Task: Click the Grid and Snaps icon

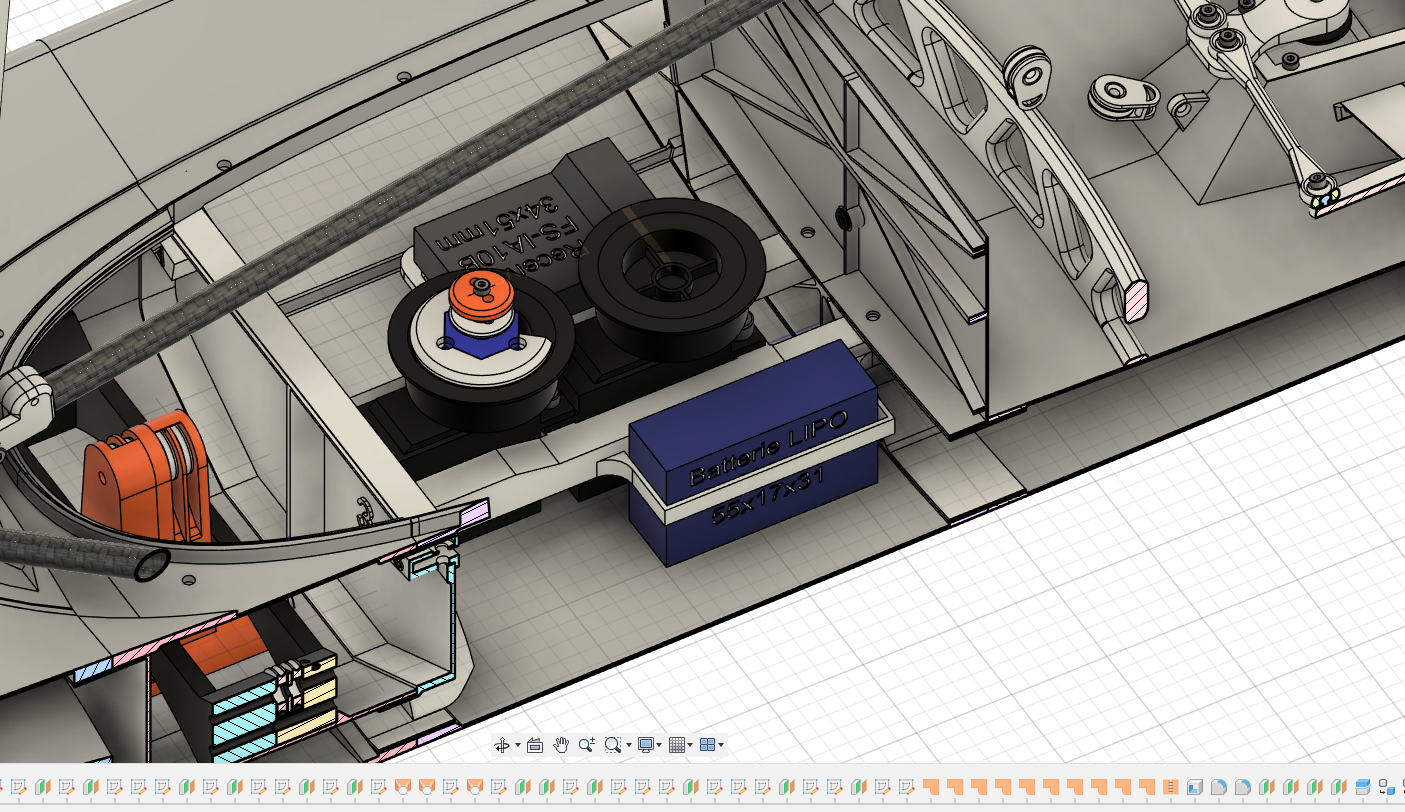Action: coord(677,745)
